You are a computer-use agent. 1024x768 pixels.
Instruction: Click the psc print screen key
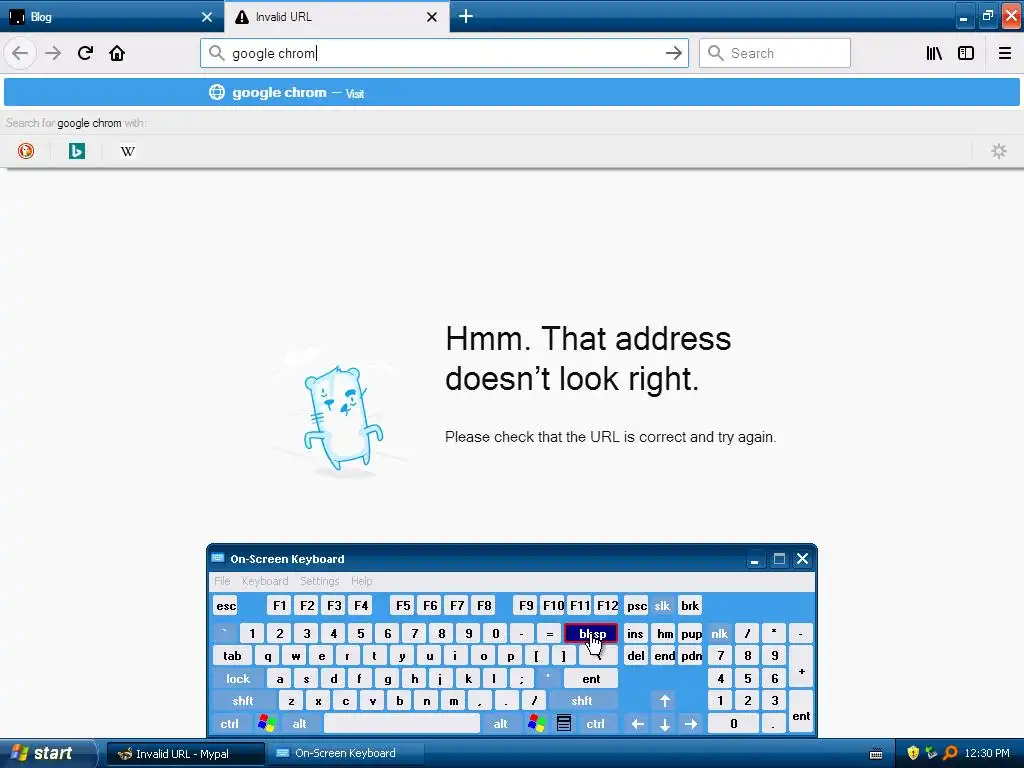pyautogui.click(x=636, y=605)
